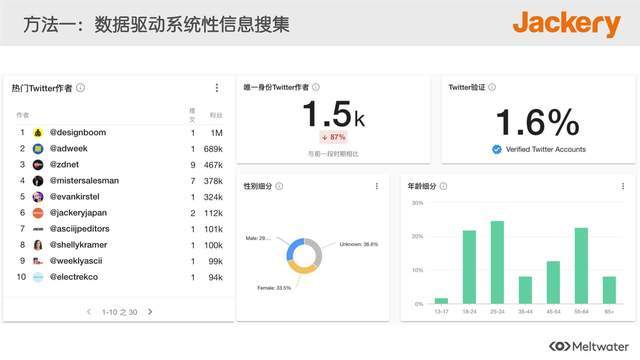640x360 pixels.
Task: Click info icon beside 唯一身份Twitter作者
Action: point(316,87)
